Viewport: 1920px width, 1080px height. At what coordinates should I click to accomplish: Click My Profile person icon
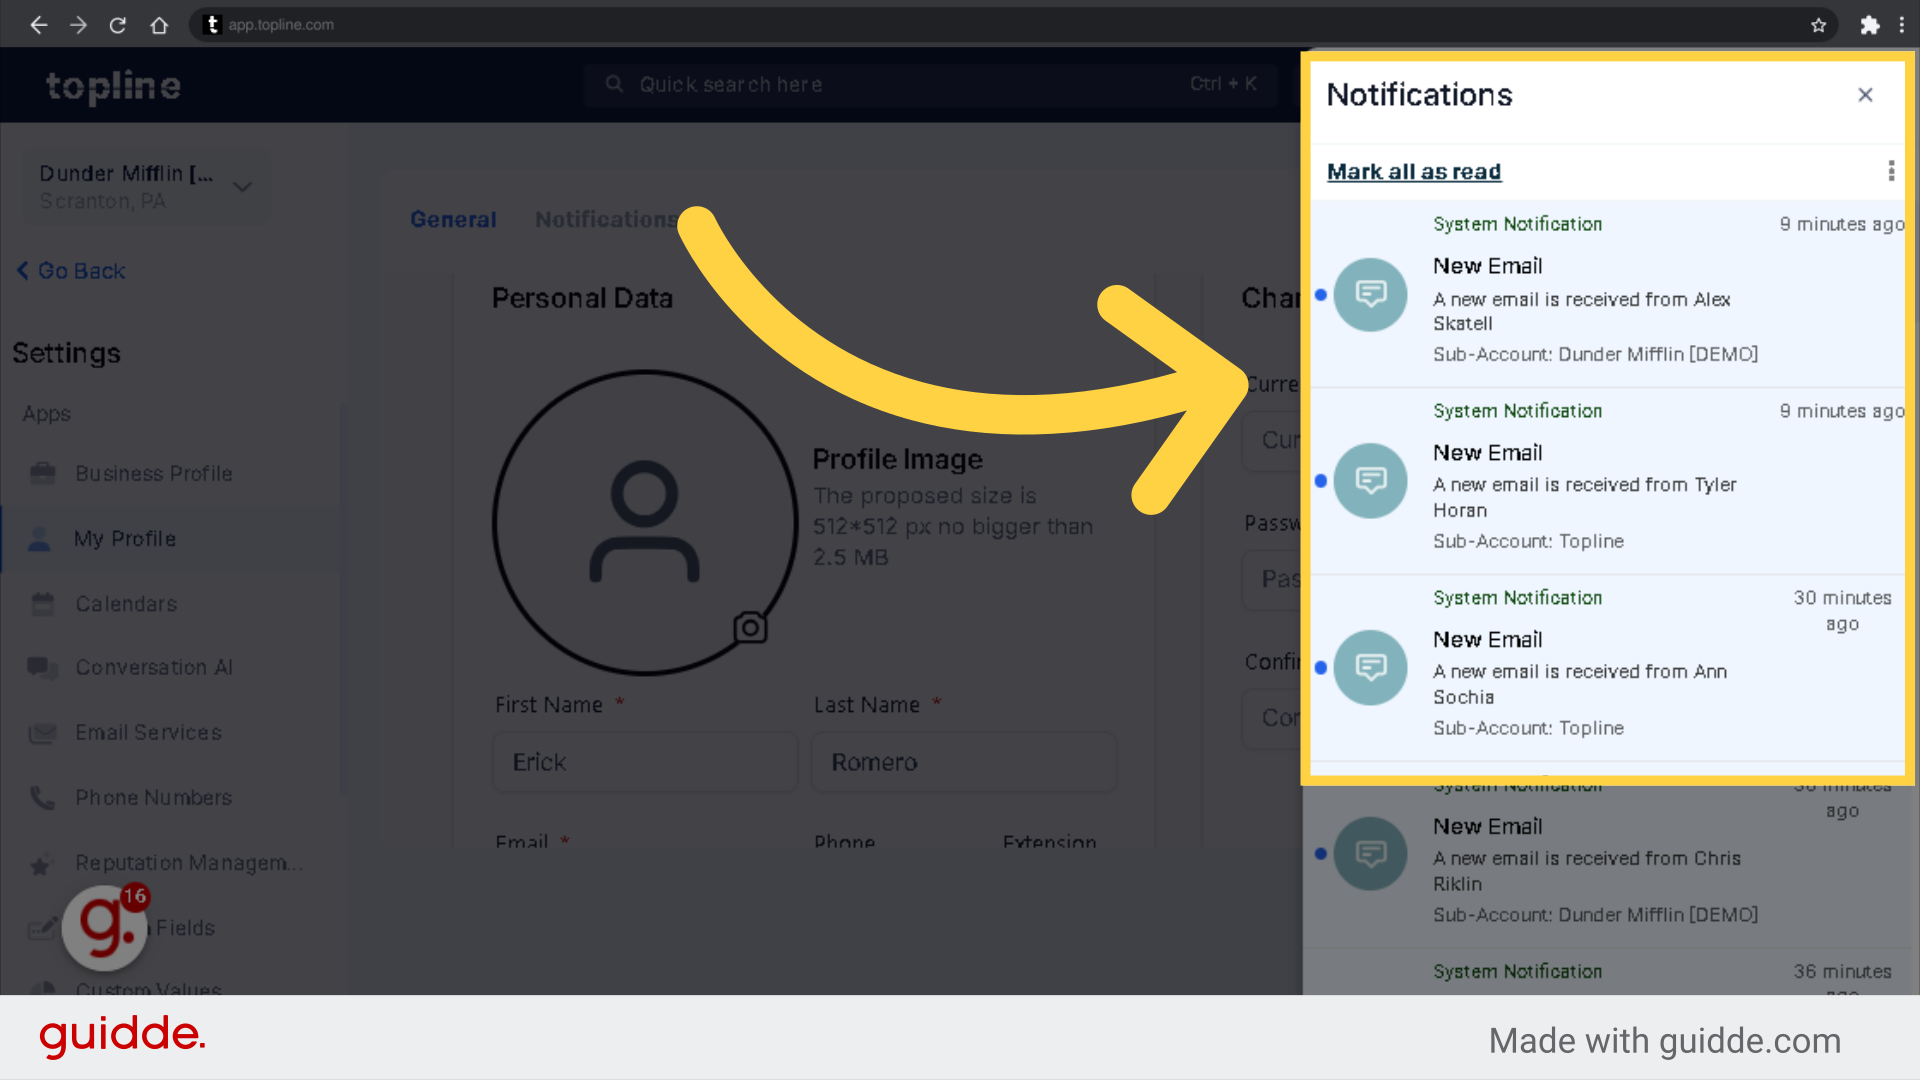(39, 539)
